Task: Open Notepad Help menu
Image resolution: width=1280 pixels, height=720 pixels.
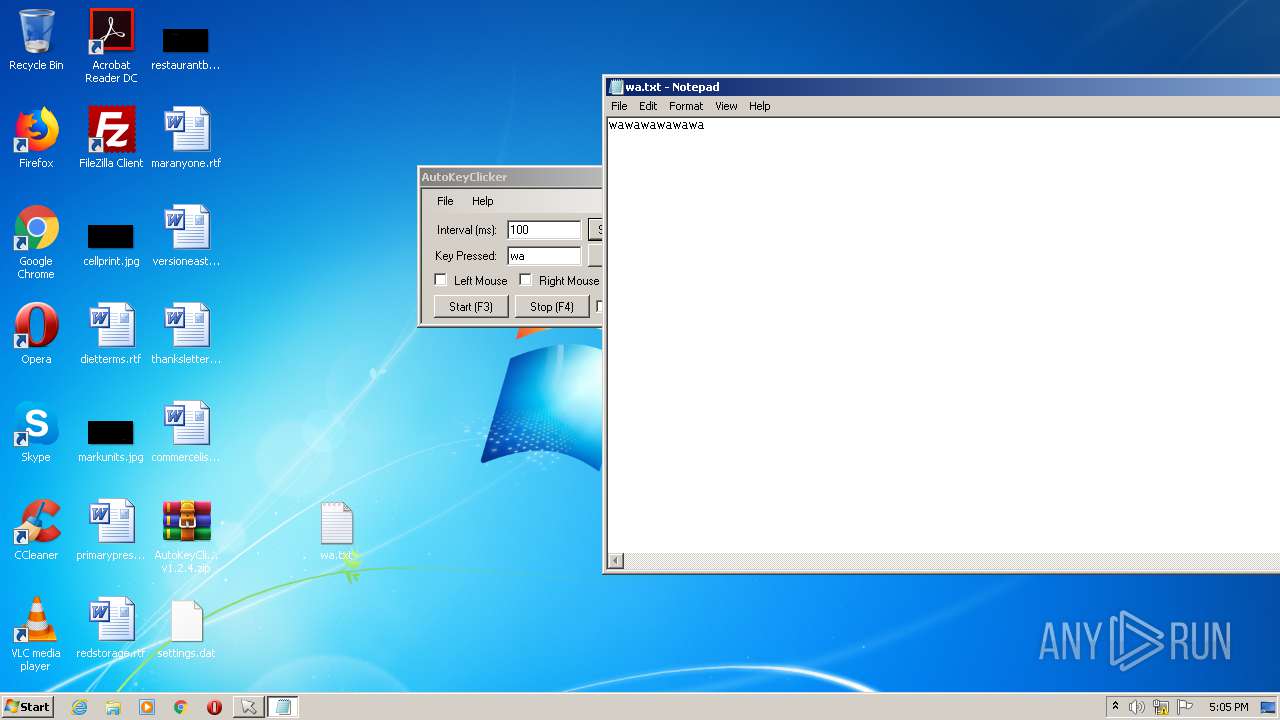Action: point(760,106)
